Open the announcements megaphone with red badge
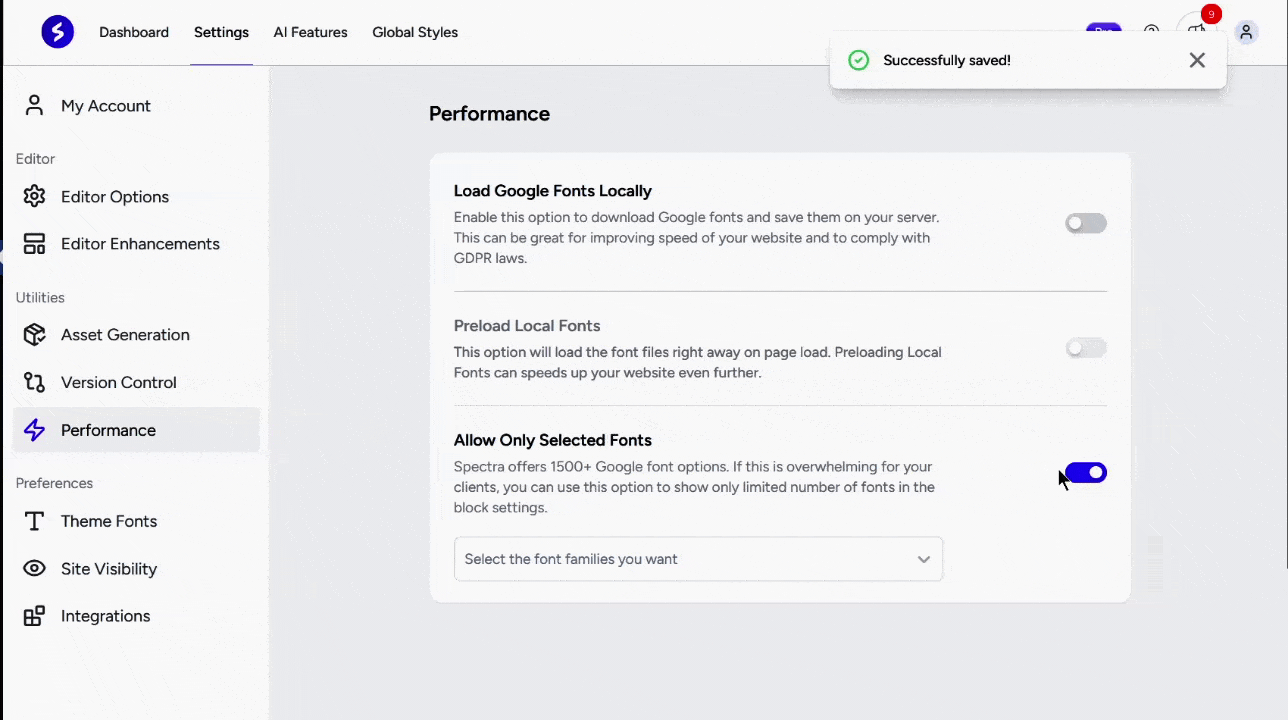This screenshot has width=1288, height=720. [1197, 30]
